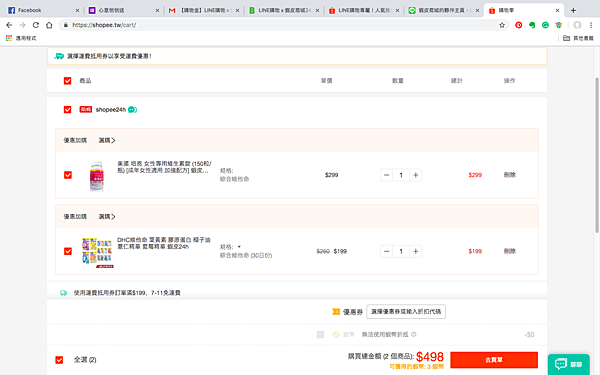Uncheck the $299 vitamin product checkbox
Image resolution: width=600 pixels, height=375 pixels.
click(x=68, y=175)
